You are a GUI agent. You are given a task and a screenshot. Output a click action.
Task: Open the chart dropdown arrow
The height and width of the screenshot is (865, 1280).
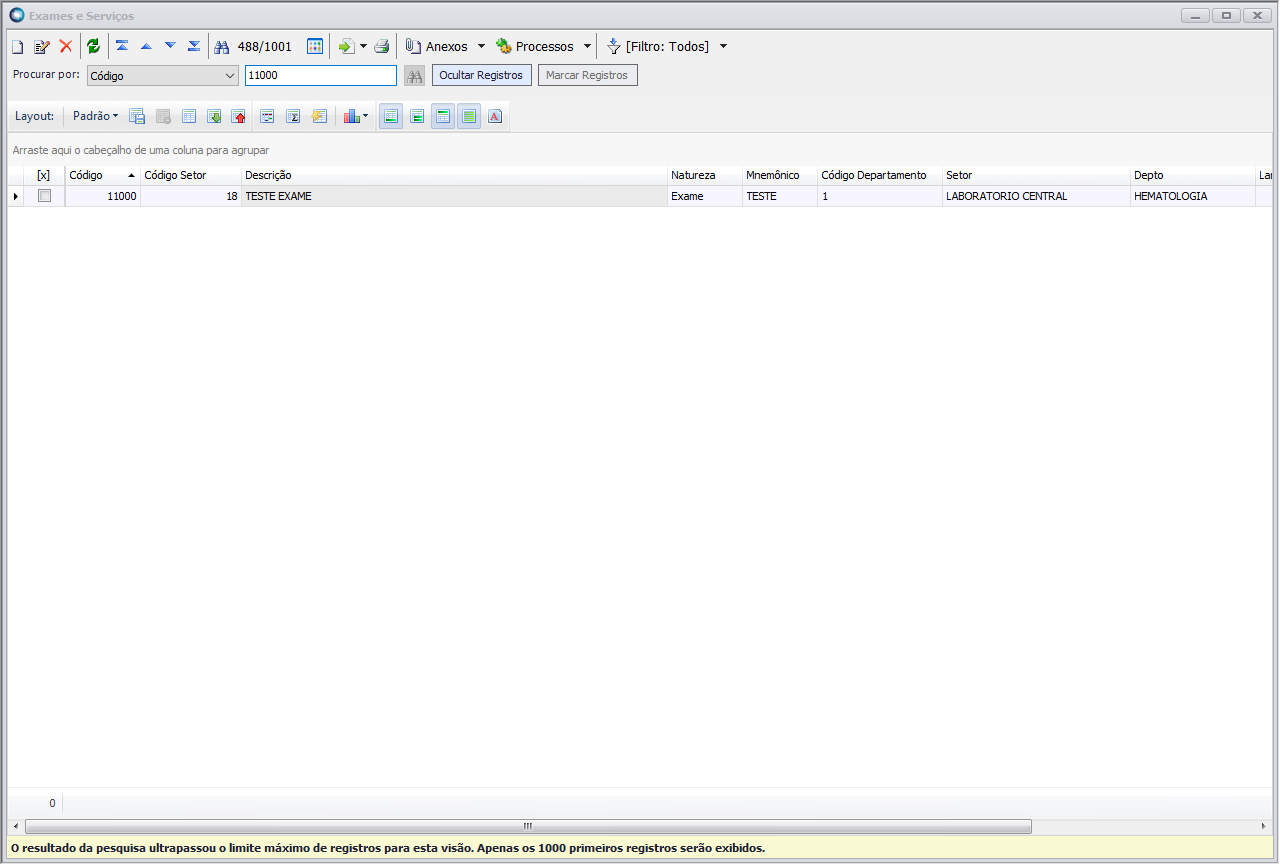point(366,116)
